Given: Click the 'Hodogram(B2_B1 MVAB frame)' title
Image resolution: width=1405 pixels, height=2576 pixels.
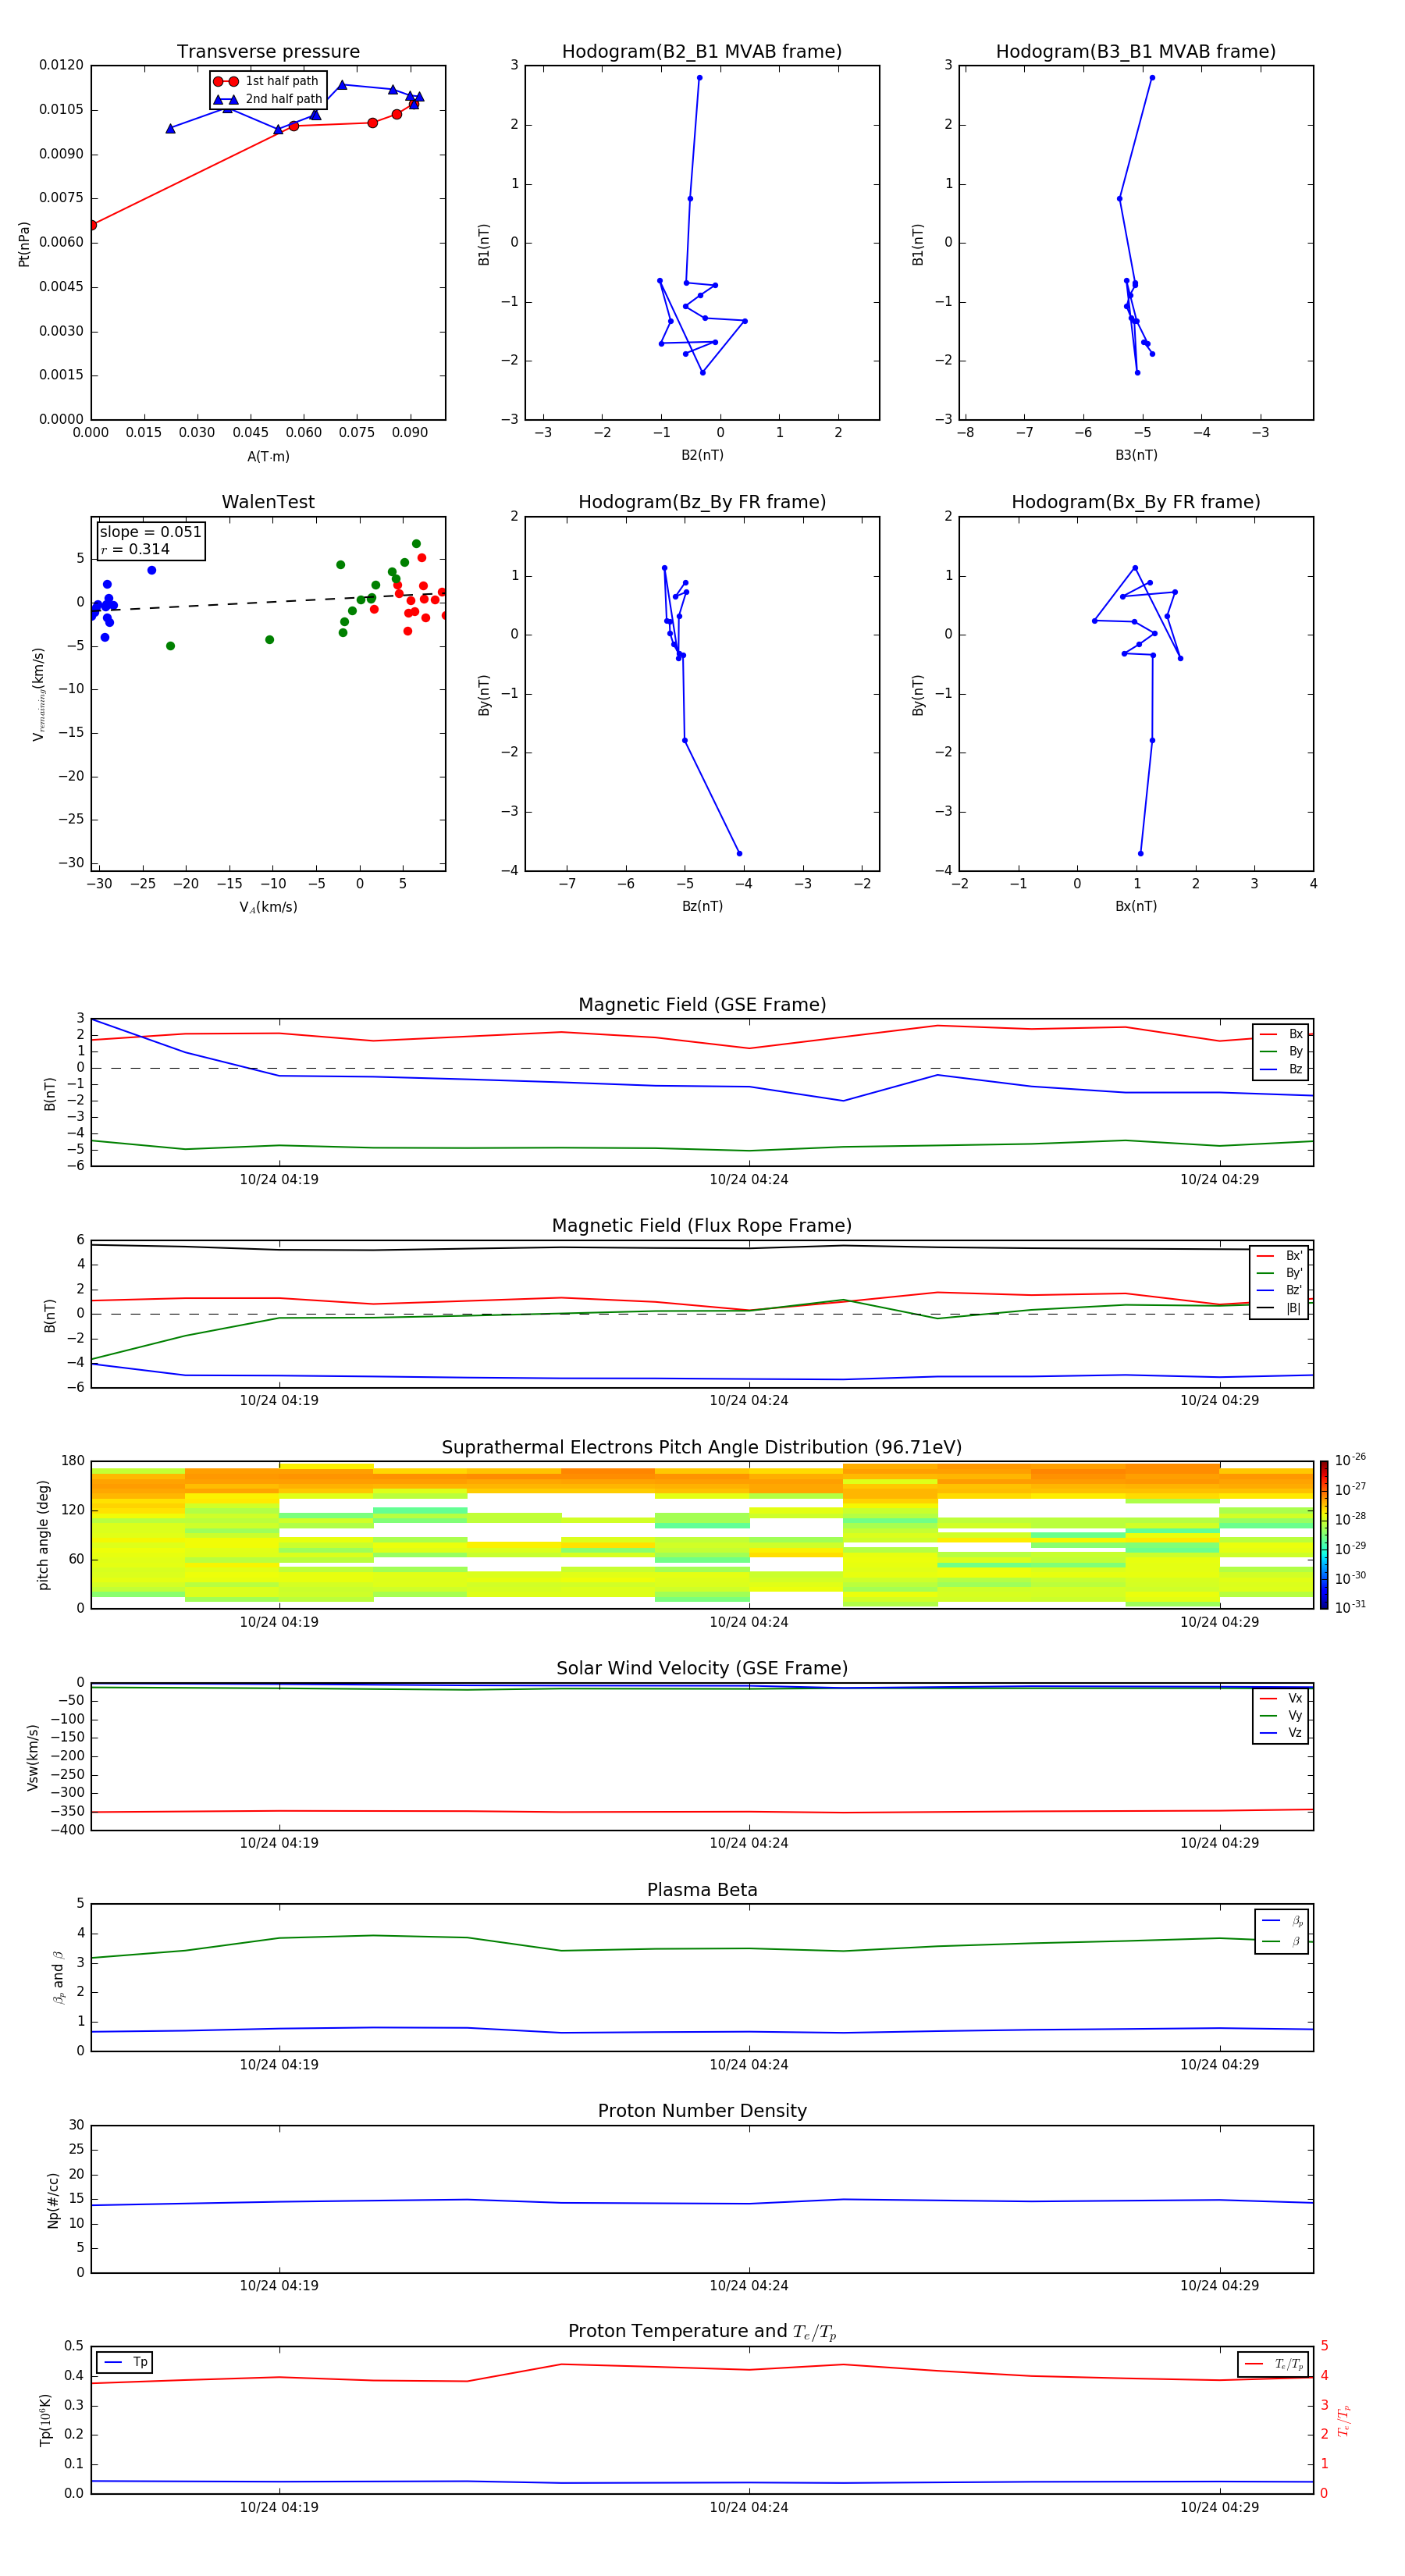Looking at the screenshot, I should tap(702, 52).
